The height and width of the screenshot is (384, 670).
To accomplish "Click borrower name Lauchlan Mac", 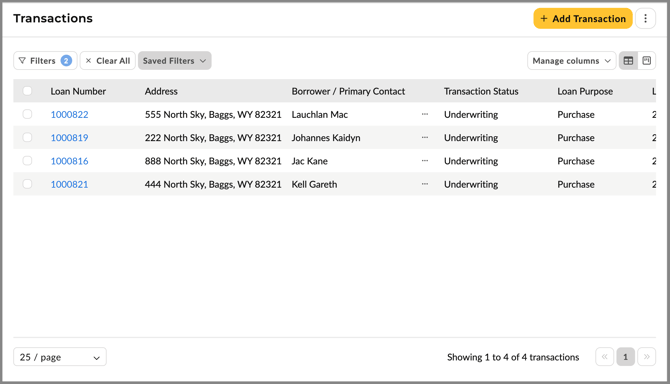I will [320, 114].
